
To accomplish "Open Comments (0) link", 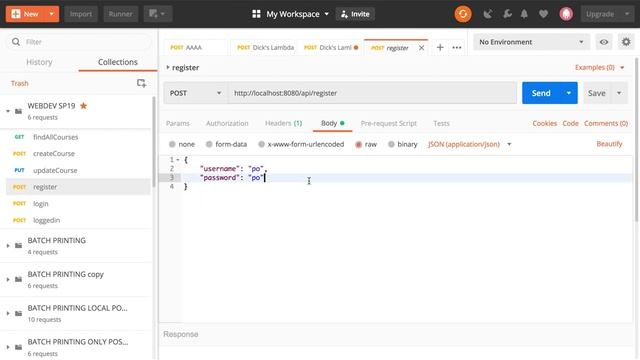I will click(x=606, y=123).
